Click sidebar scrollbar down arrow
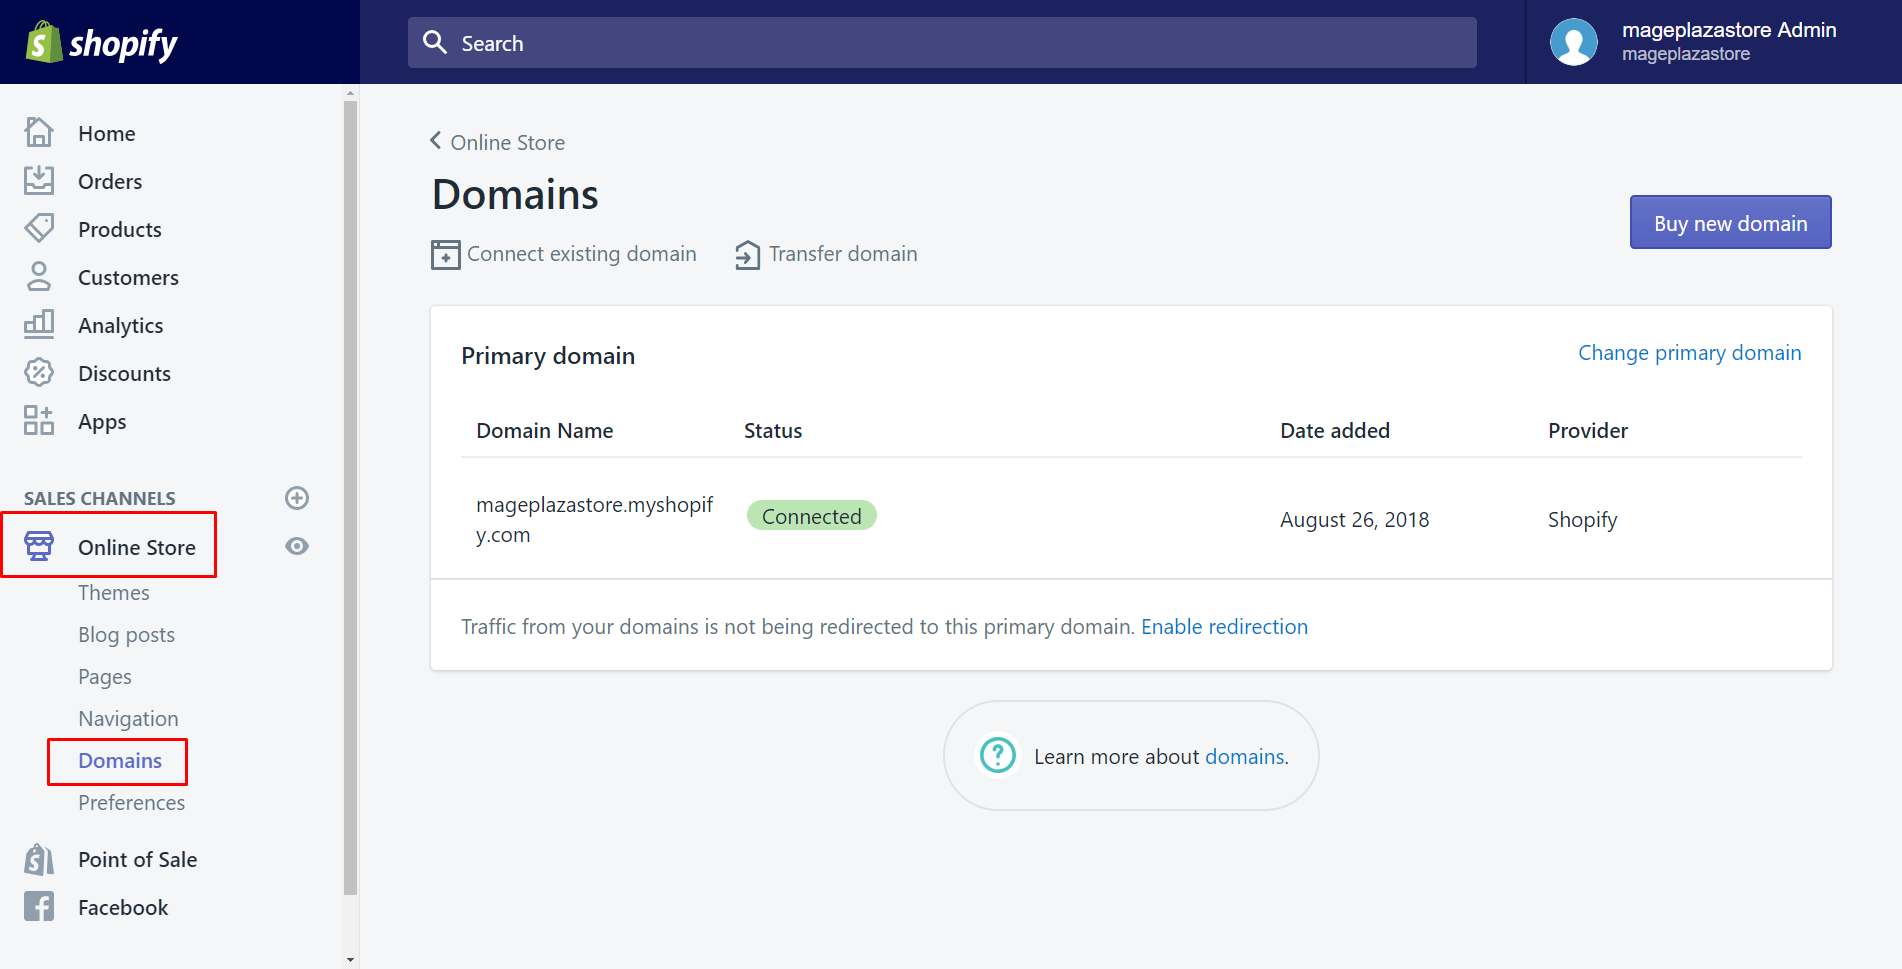Image resolution: width=1902 pixels, height=969 pixels. click(x=350, y=959)
